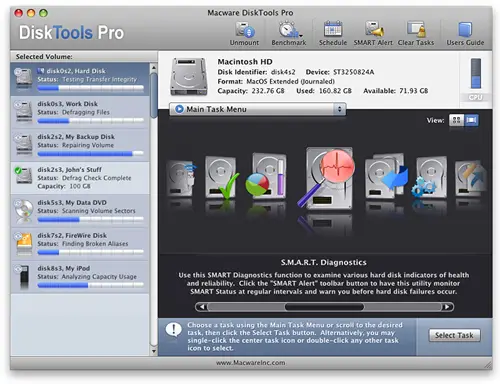Select disk2s2, My Backup Disk volume

coord(80,145)
